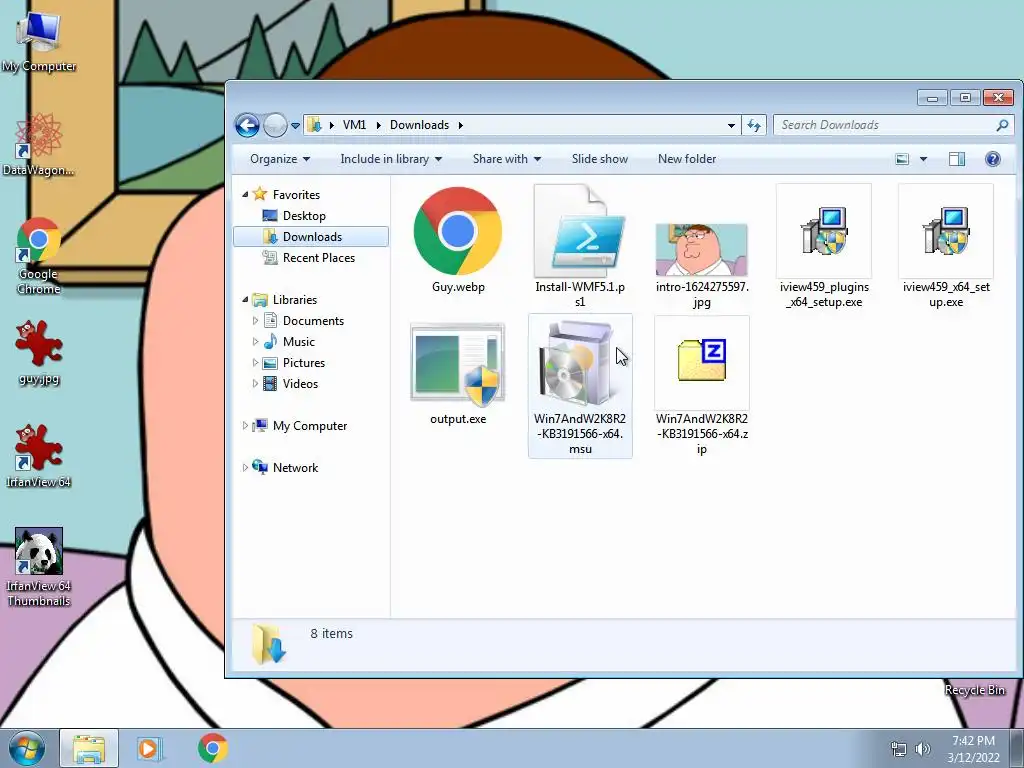Select guy.jpg desktop file
The width and height of the screenshot is (1024, 768).
point(39,353)
